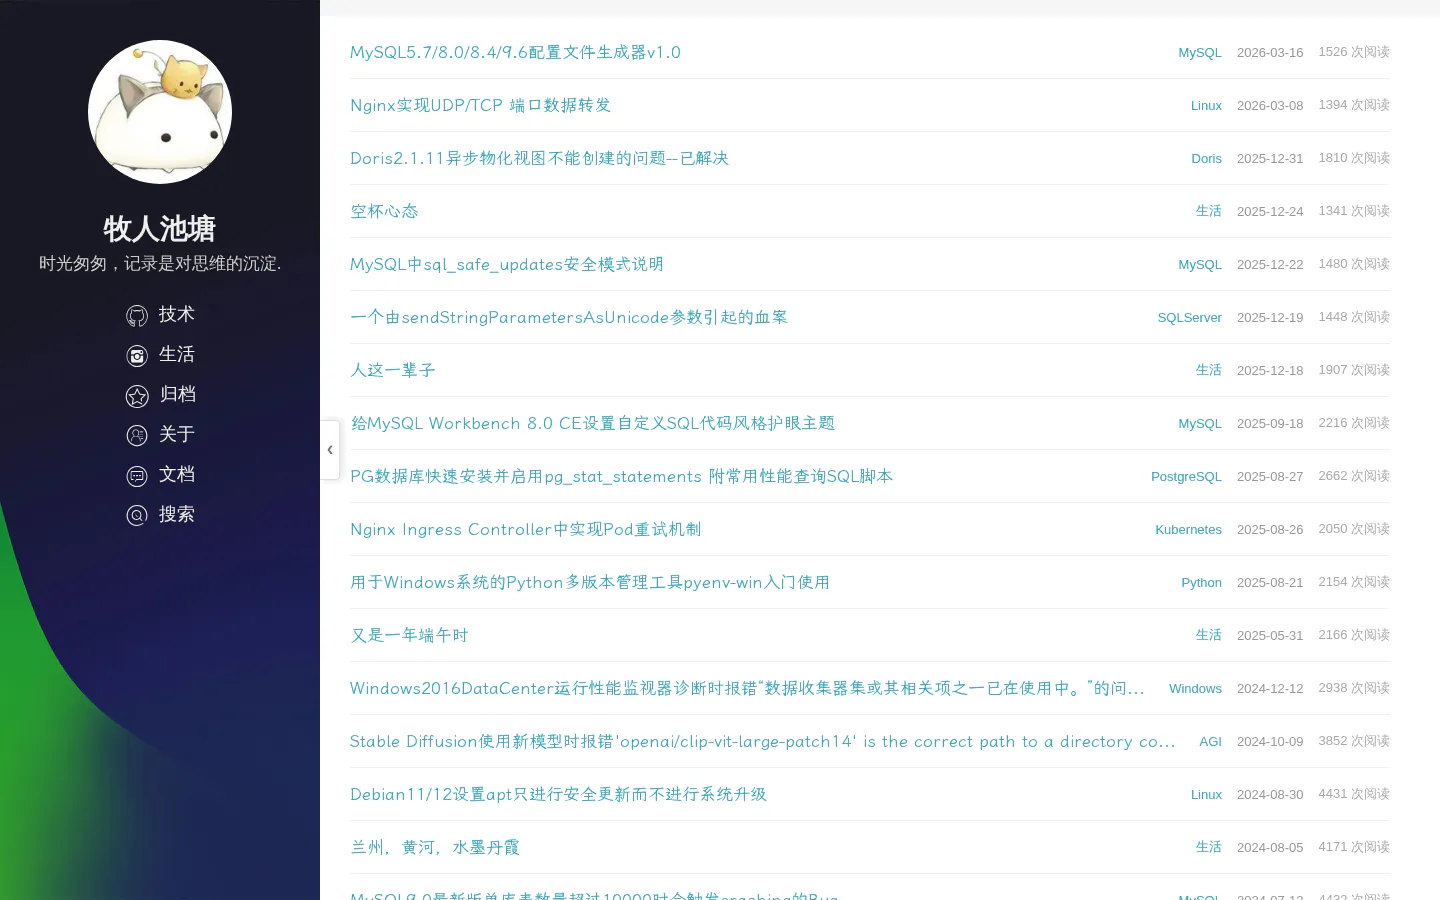Click the Linux tag on the Nginx UDP/TCP row
The width and height of the screenshot is (1440, 900).
(x=1206, y=105)
